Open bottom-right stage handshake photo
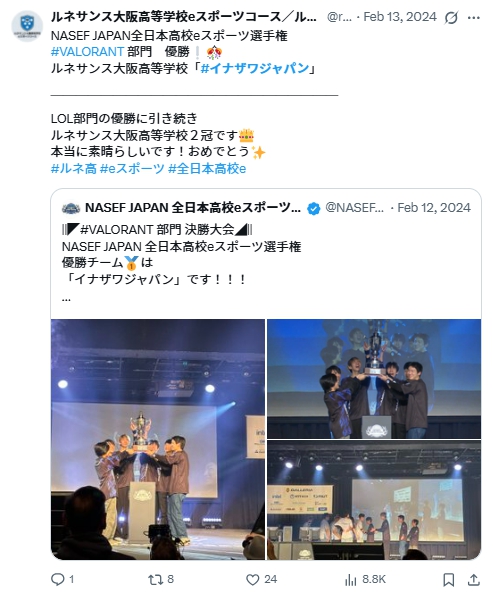Screen dimensions: 493x595 374,500
